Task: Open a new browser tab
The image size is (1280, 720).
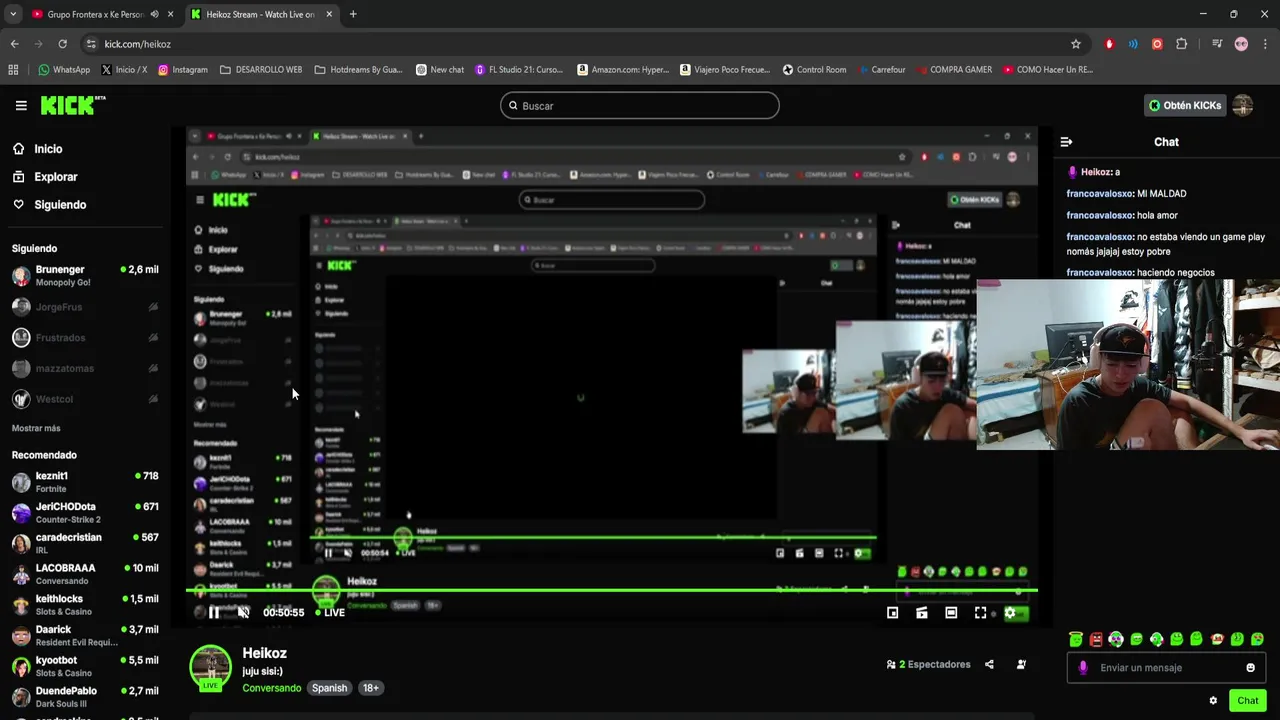Action: [x=353, y=14]
